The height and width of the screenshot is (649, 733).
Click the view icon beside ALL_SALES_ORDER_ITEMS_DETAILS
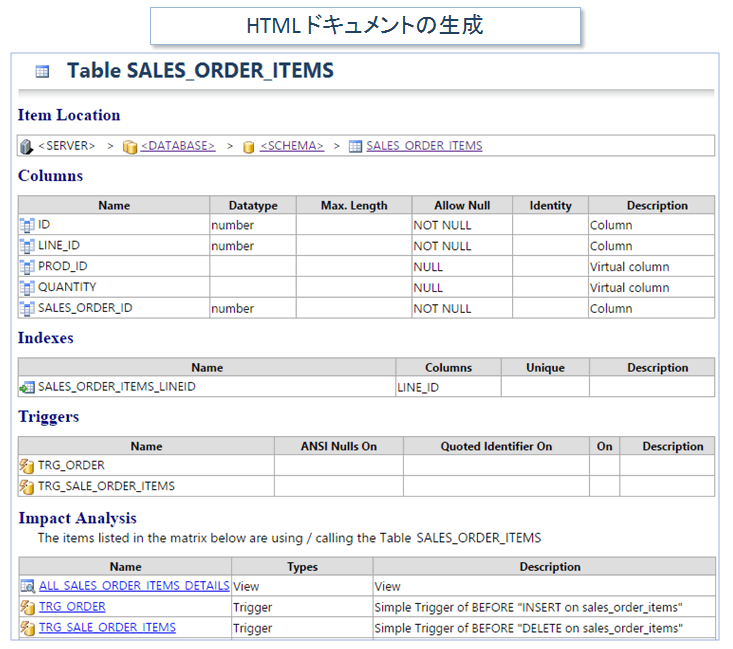pos(27,586)
